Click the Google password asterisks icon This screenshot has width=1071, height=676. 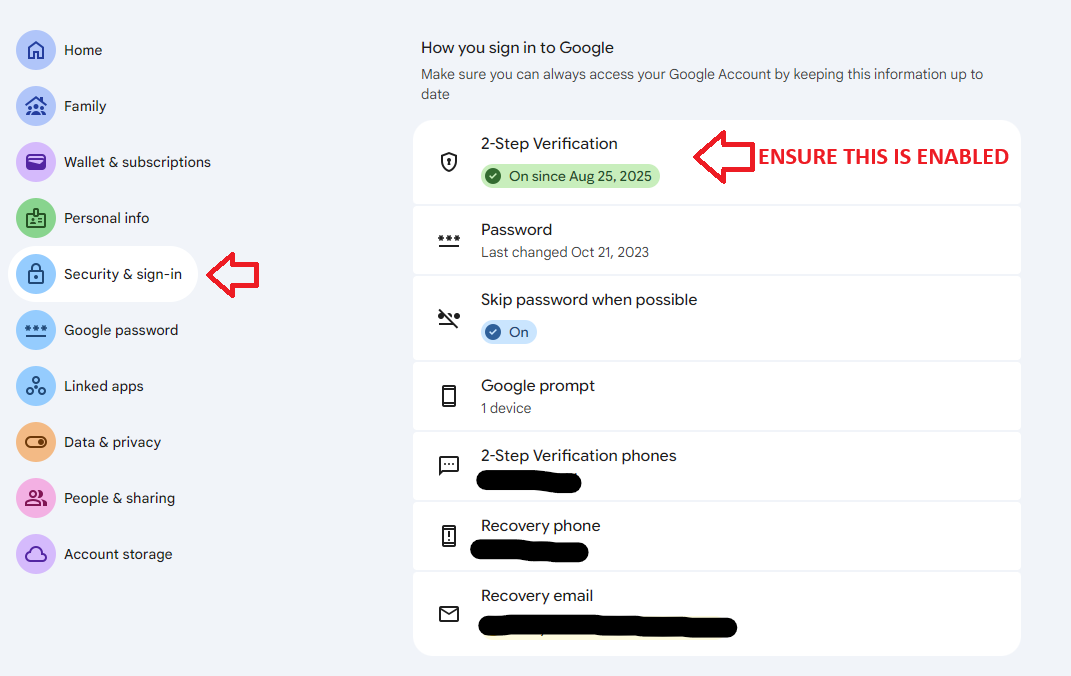(x=36, y=330)
